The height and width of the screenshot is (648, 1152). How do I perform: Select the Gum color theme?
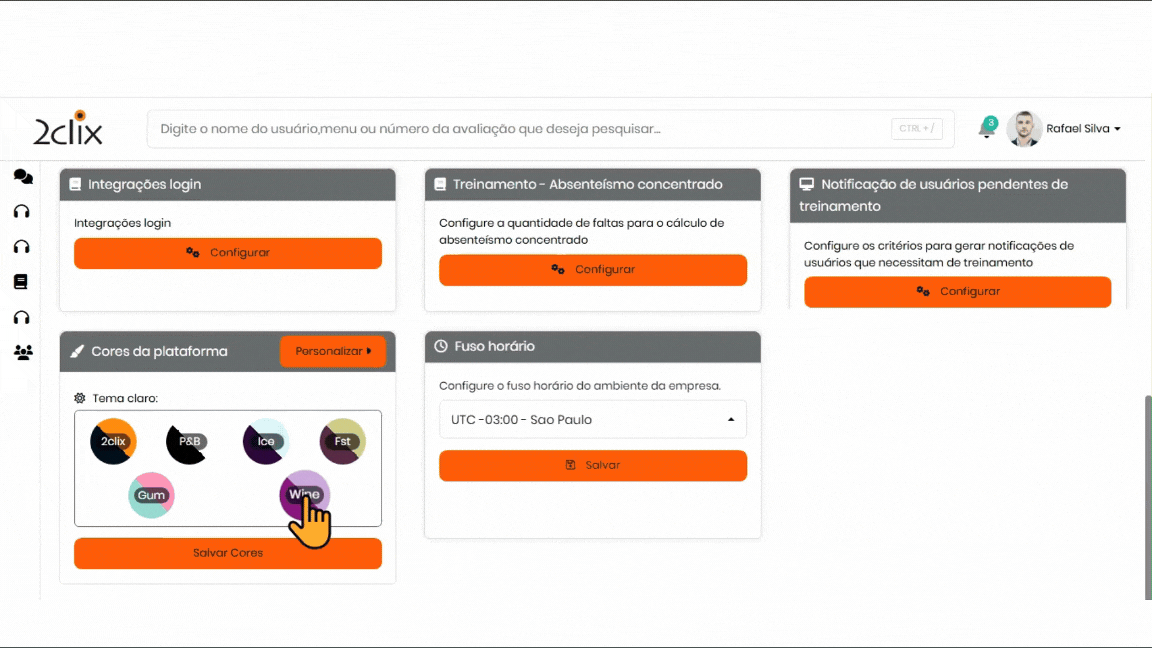151,495
